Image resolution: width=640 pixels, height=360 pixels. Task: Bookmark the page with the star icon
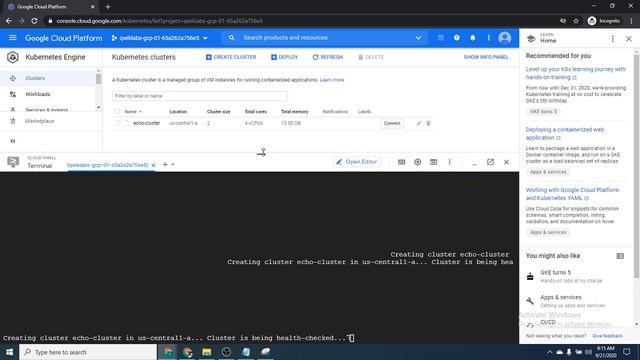576,21
